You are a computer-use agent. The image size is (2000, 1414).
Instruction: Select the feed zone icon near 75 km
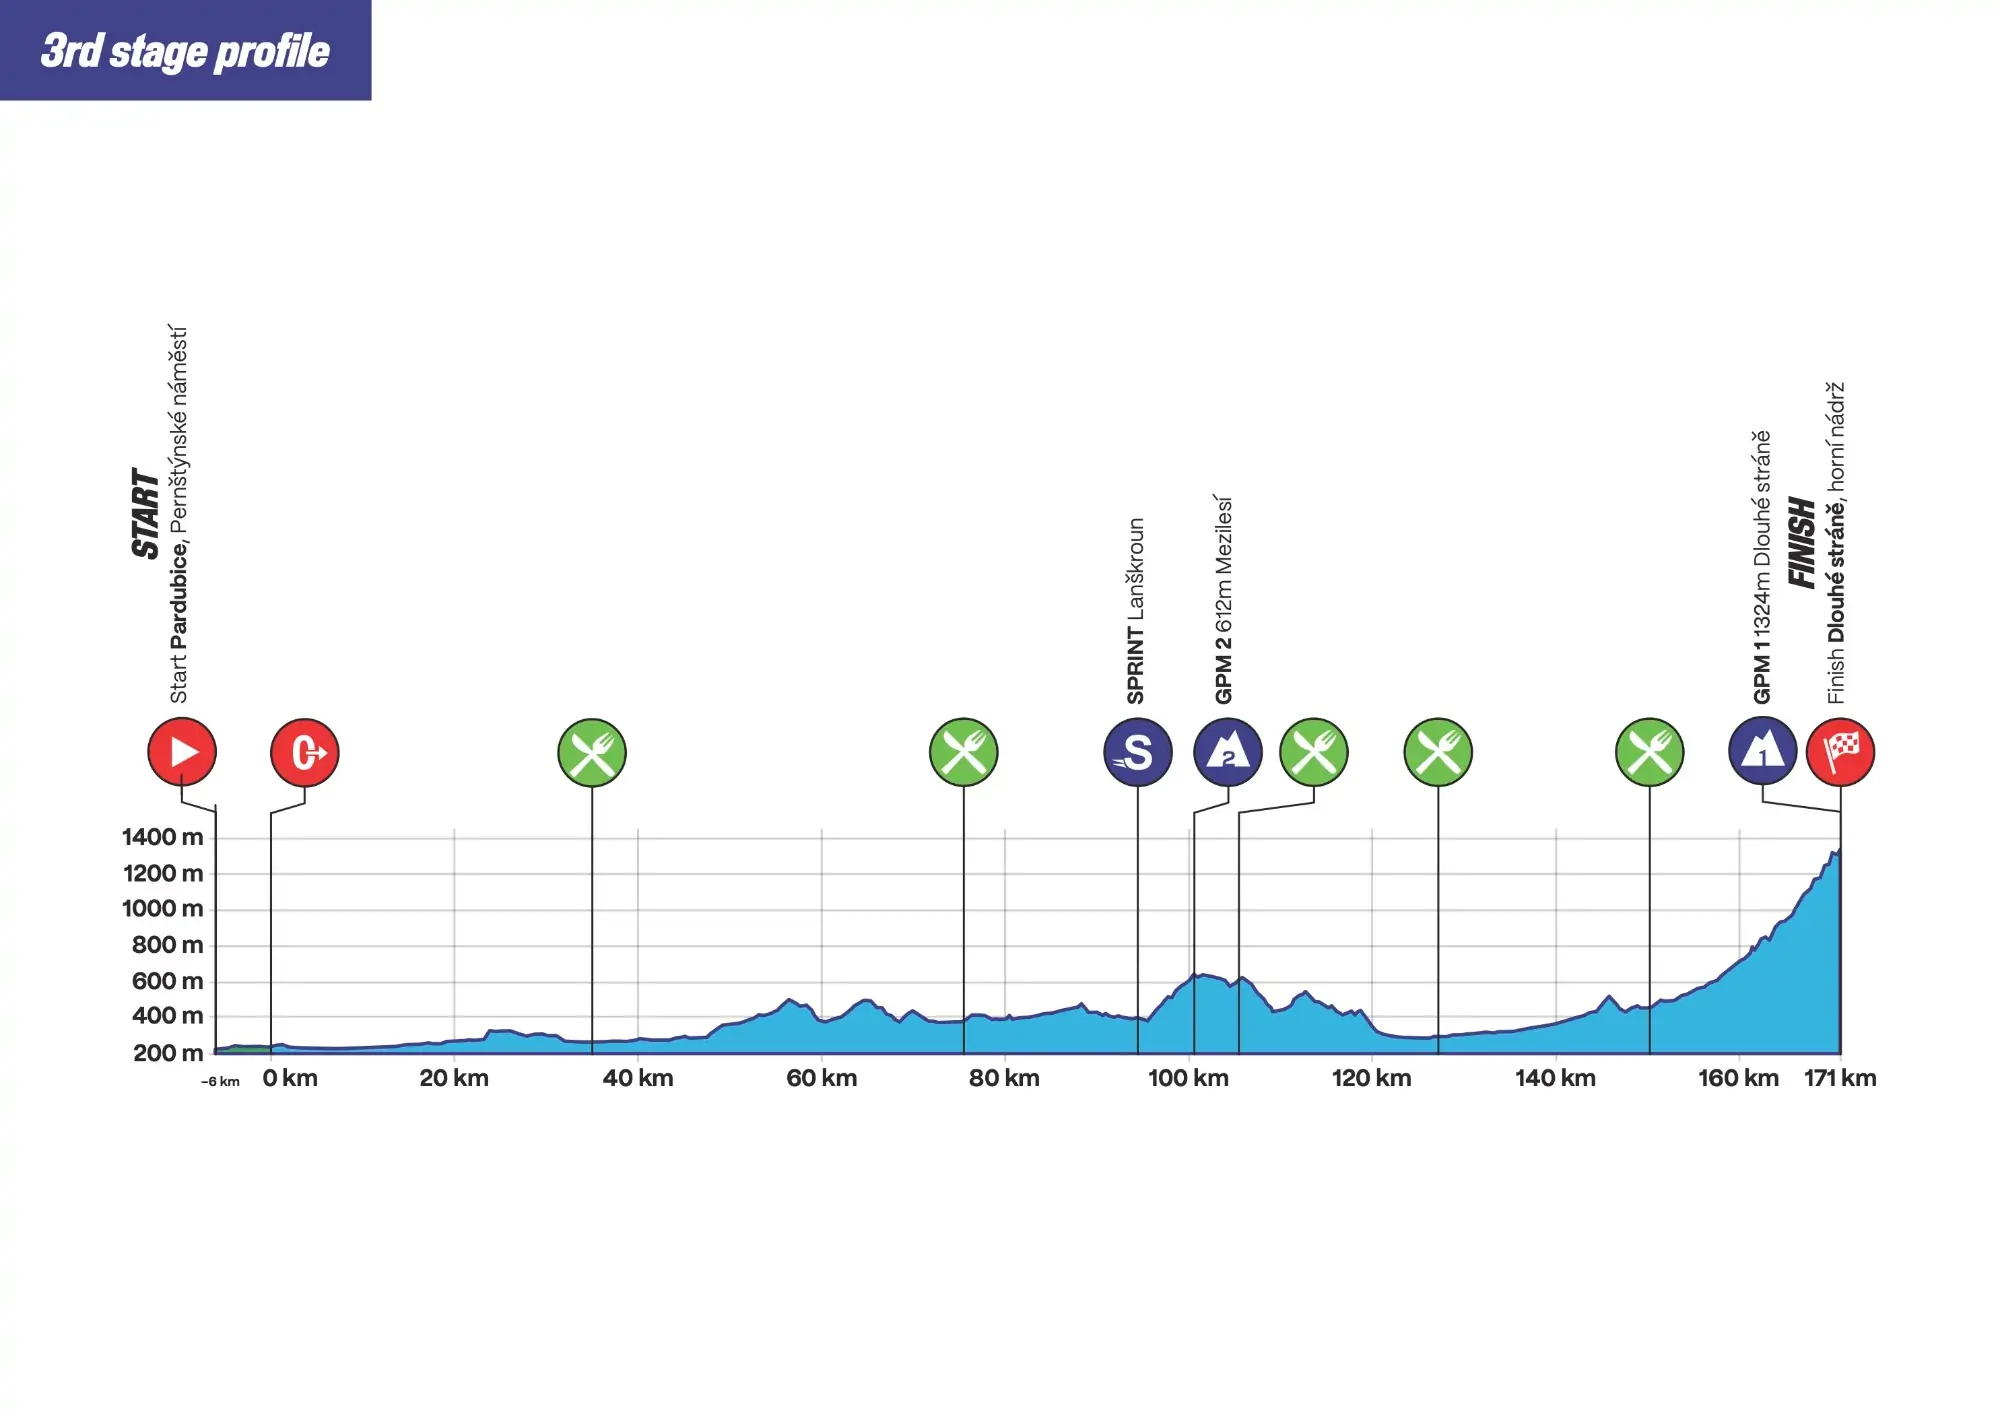pyautogui.click(x=964, y=752)
